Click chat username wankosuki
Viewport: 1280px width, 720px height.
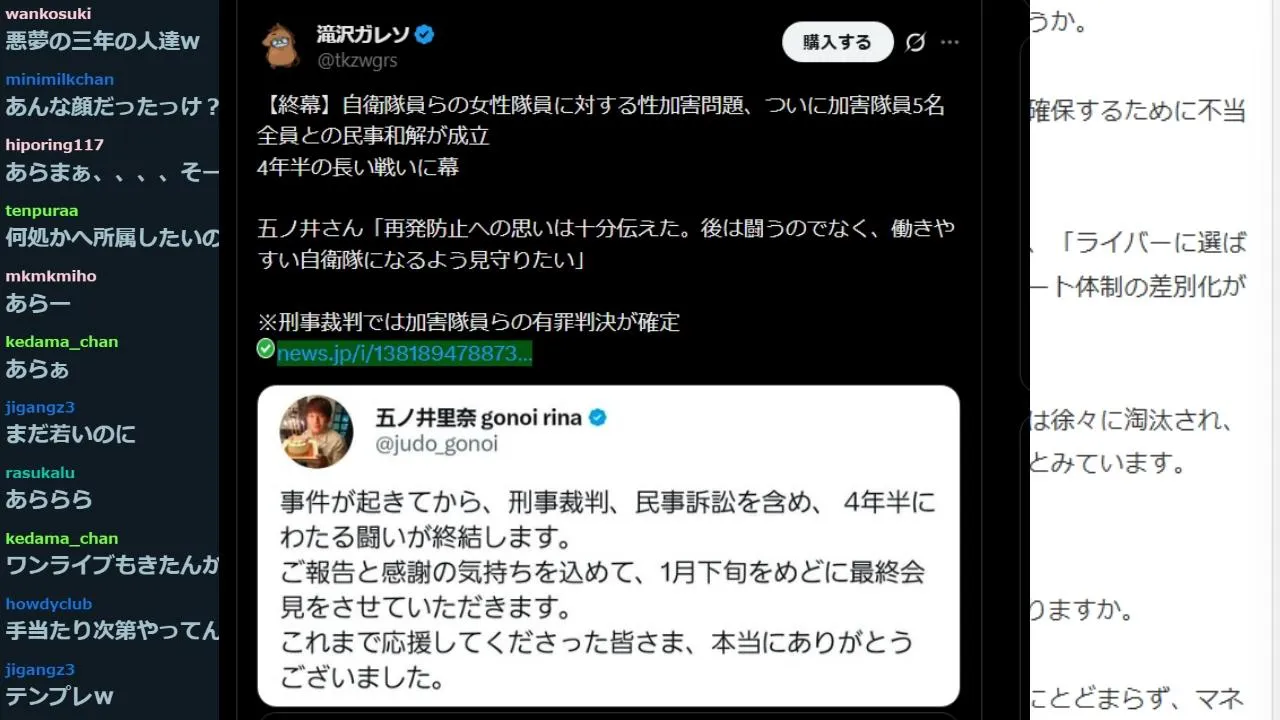[x=48, y=14]
